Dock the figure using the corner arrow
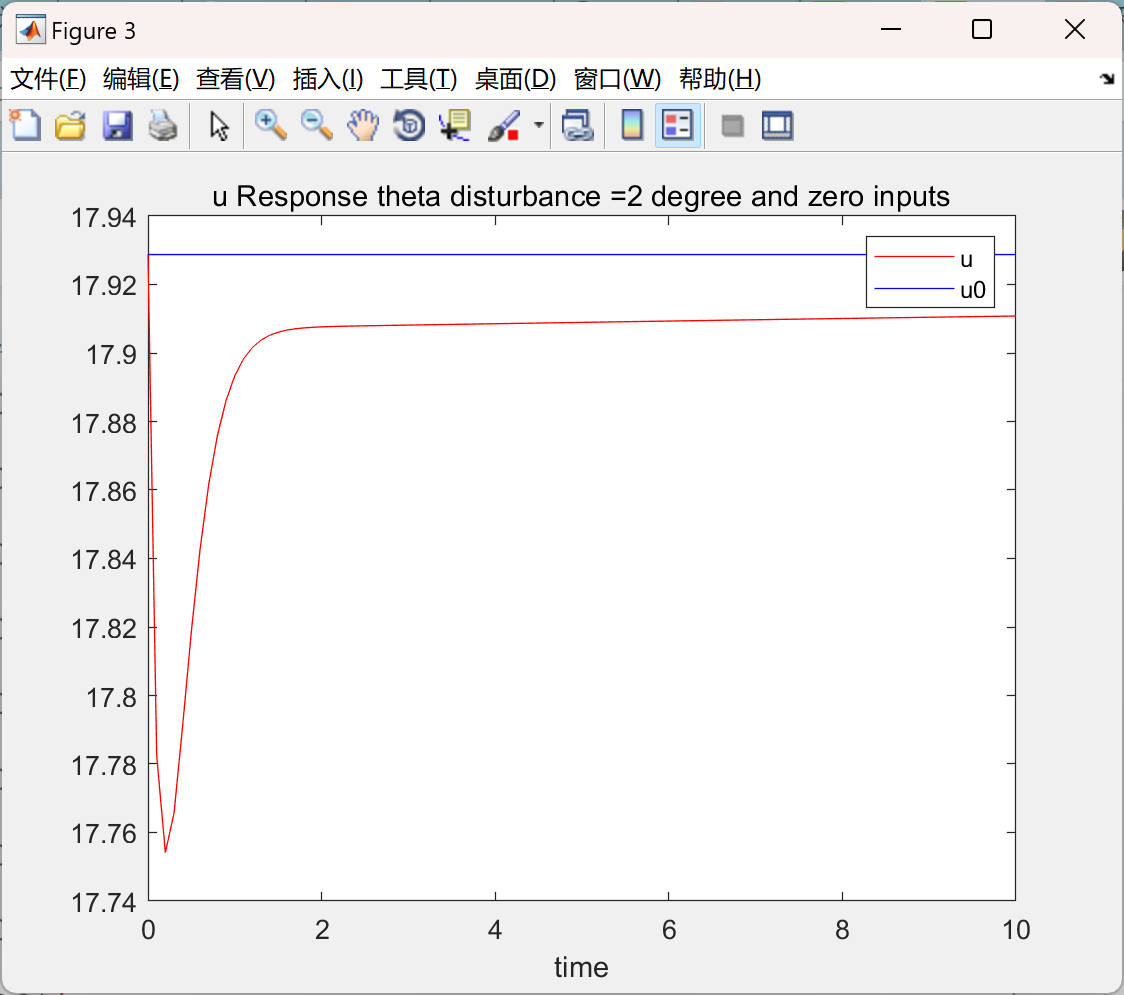Image resolution: width=1124 pixels, height=995 pixels. point(1108,79)
